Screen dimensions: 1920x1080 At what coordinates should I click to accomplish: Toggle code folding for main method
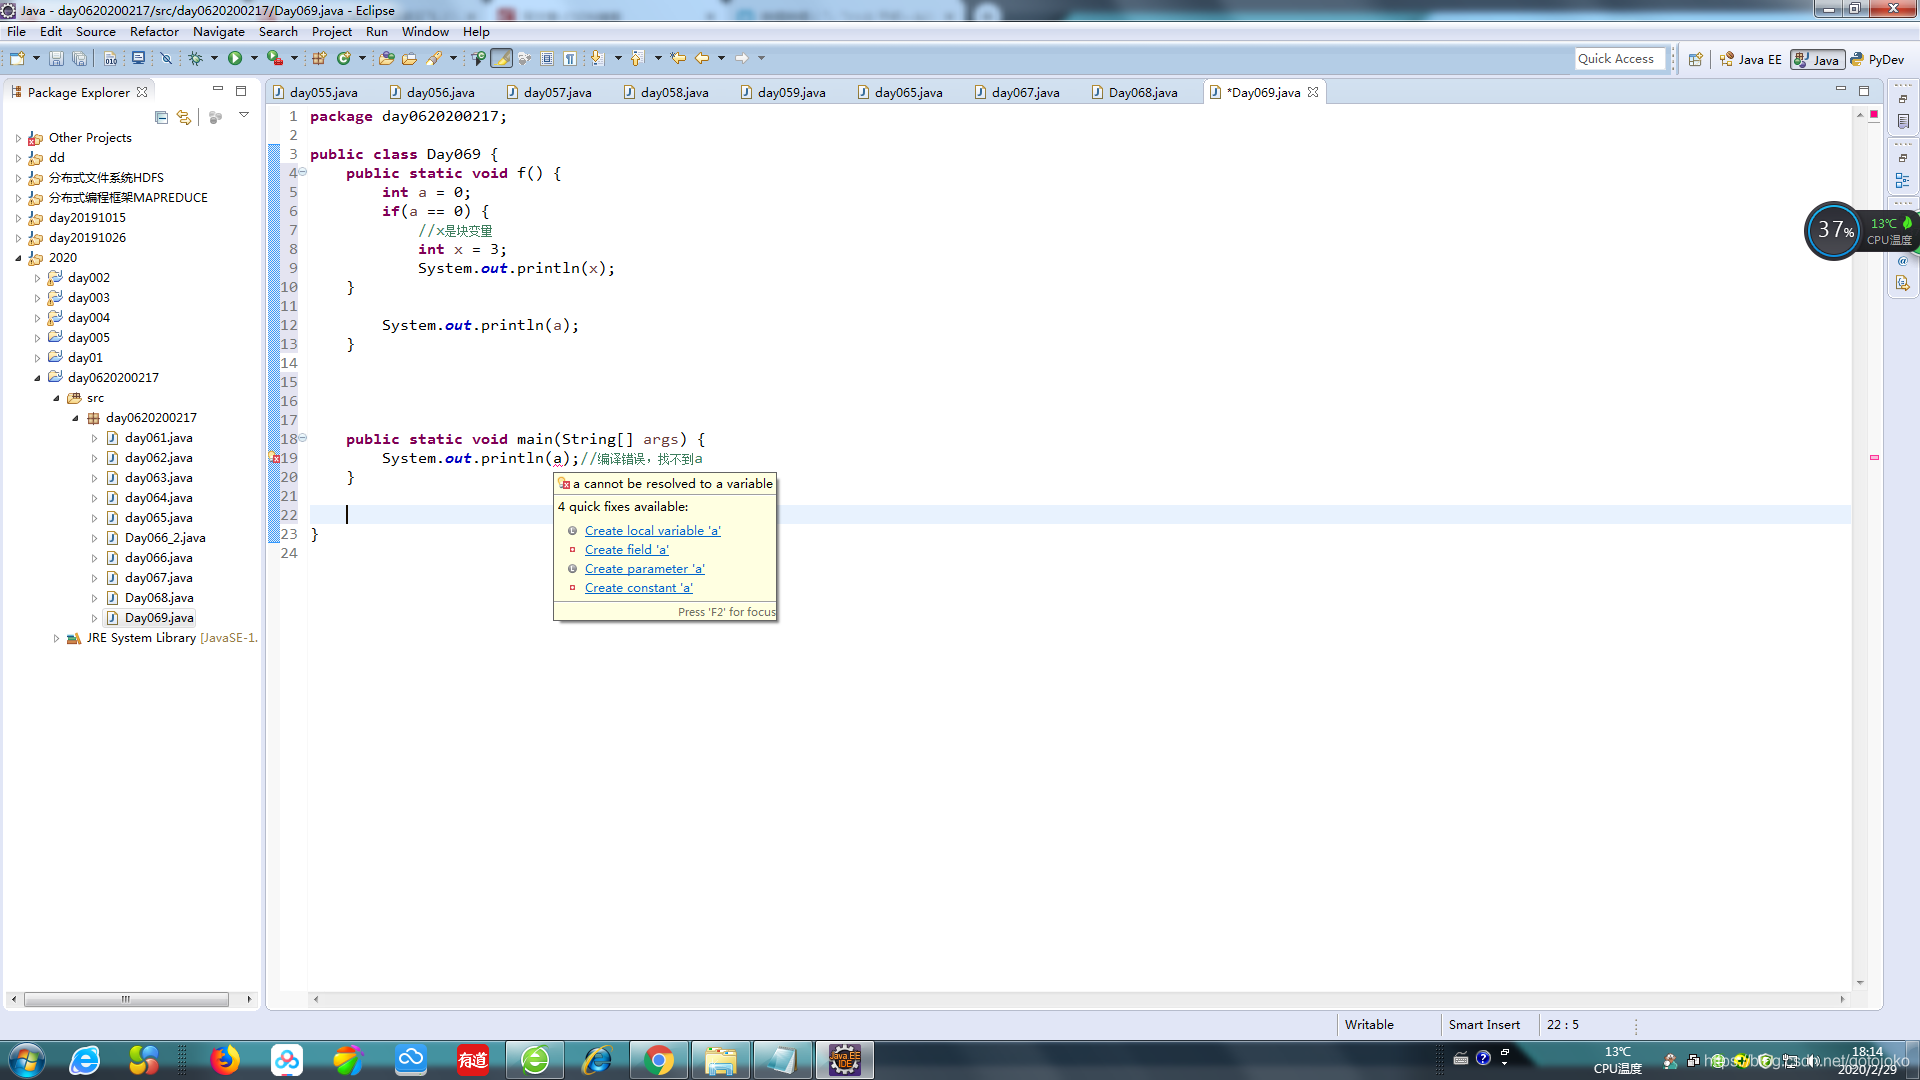pos(303,438)
